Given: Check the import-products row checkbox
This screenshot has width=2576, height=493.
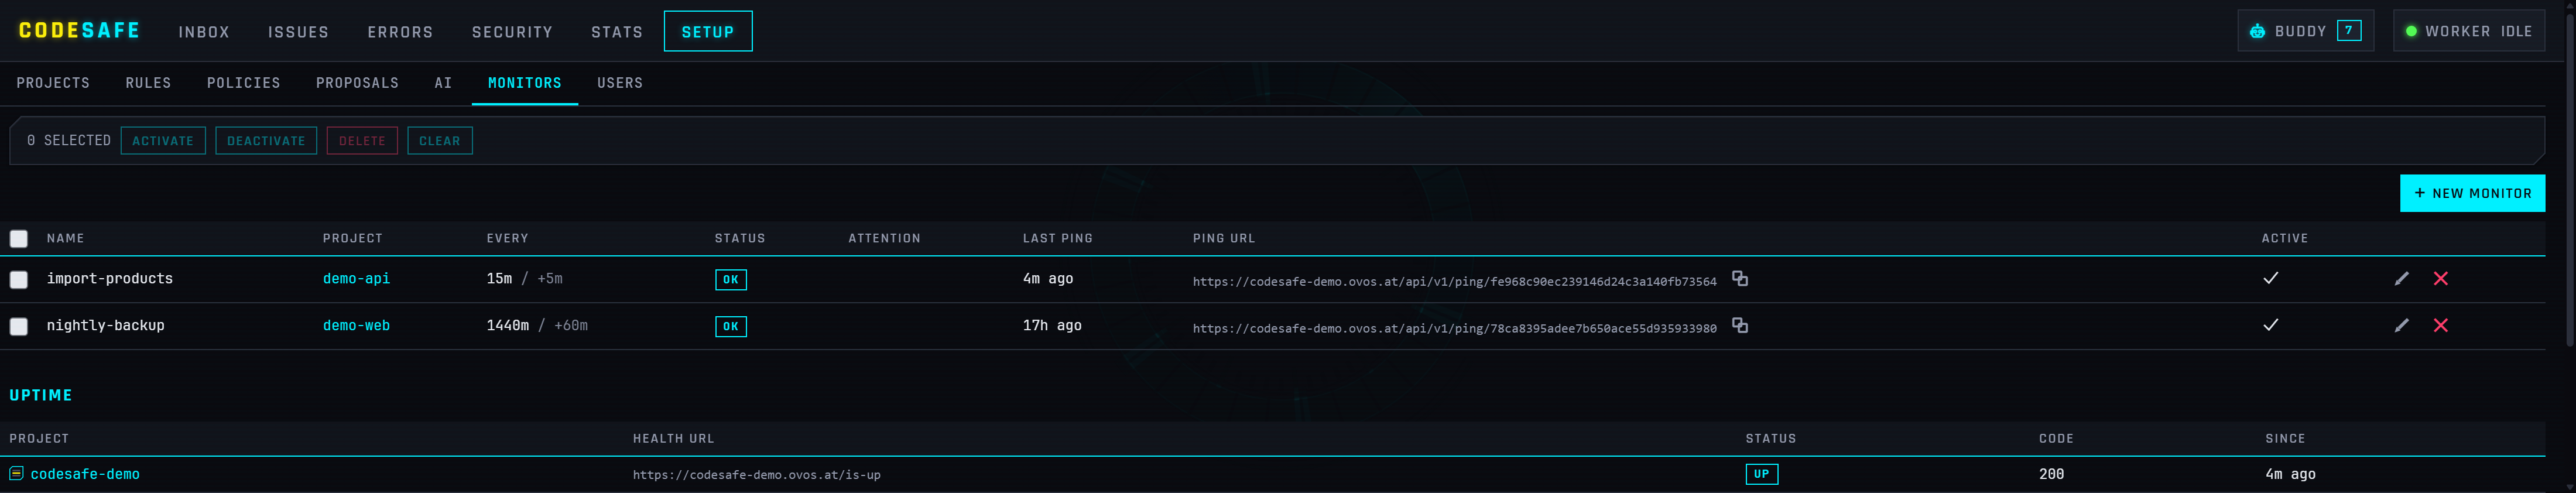Looking at the screenshot, I should tap(19, 280).
